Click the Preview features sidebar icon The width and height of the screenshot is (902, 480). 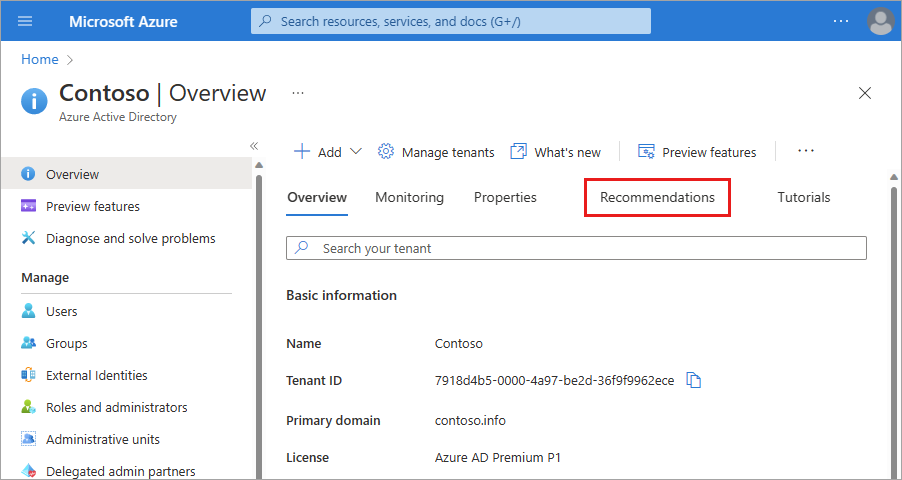tap(28, 206)
